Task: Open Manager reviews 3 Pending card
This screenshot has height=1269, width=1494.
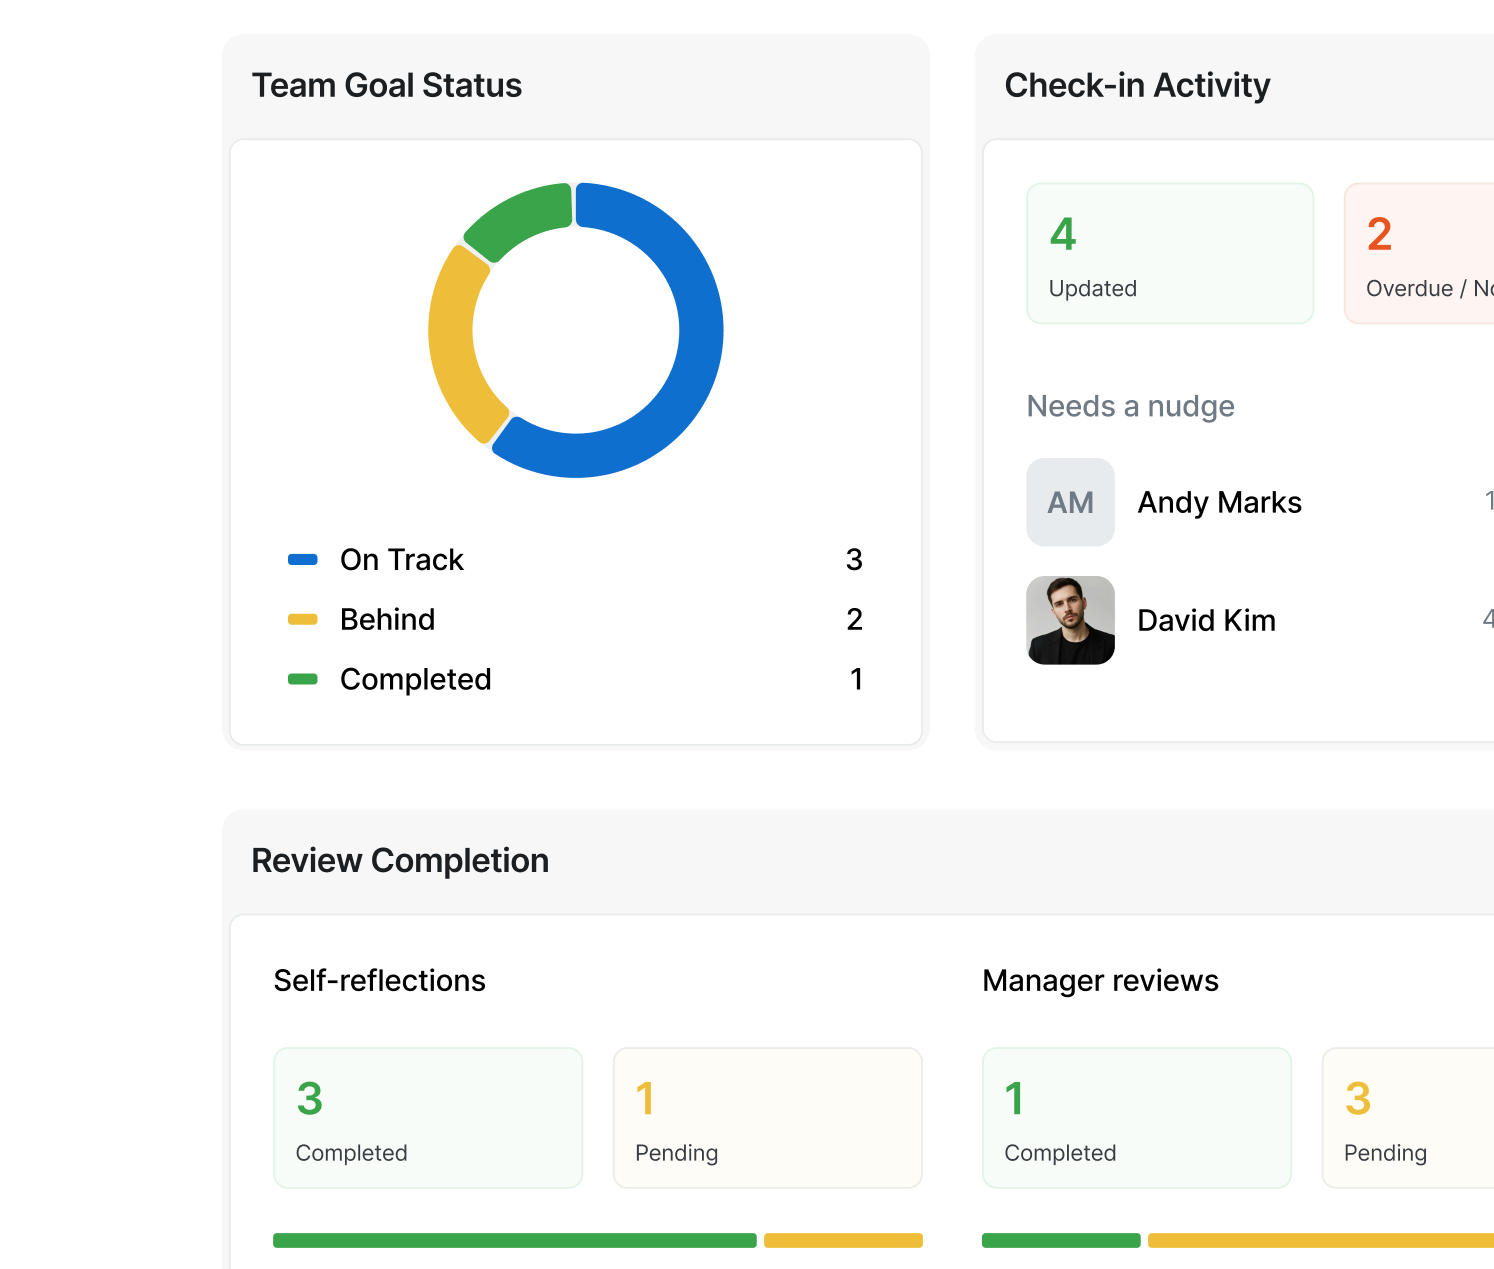Action: click(1408, 1118)
